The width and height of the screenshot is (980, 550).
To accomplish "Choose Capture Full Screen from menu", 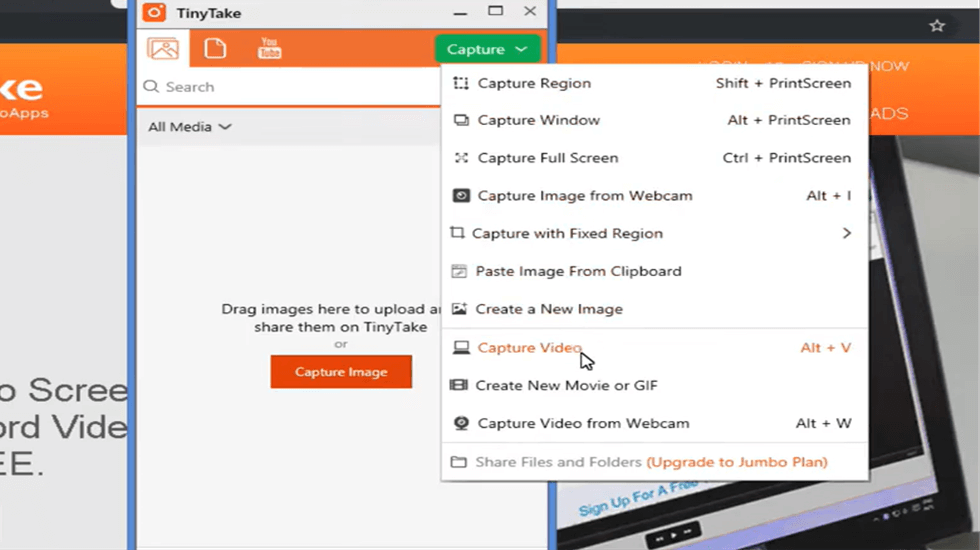I will (x=654, y=158).
